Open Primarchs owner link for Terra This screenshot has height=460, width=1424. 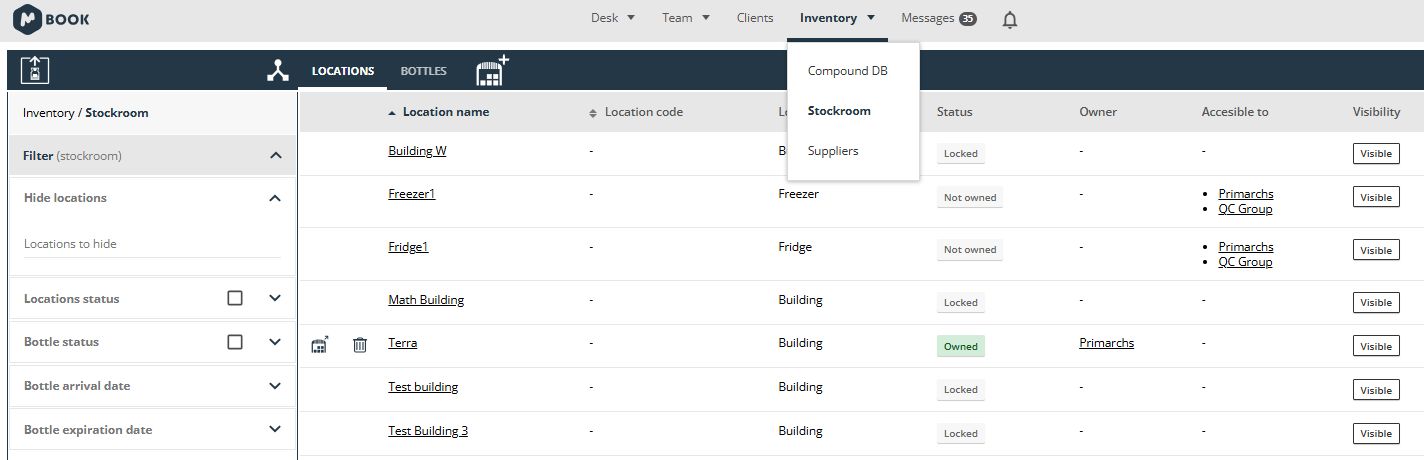pyautogui.click(x=1107, y=343)
